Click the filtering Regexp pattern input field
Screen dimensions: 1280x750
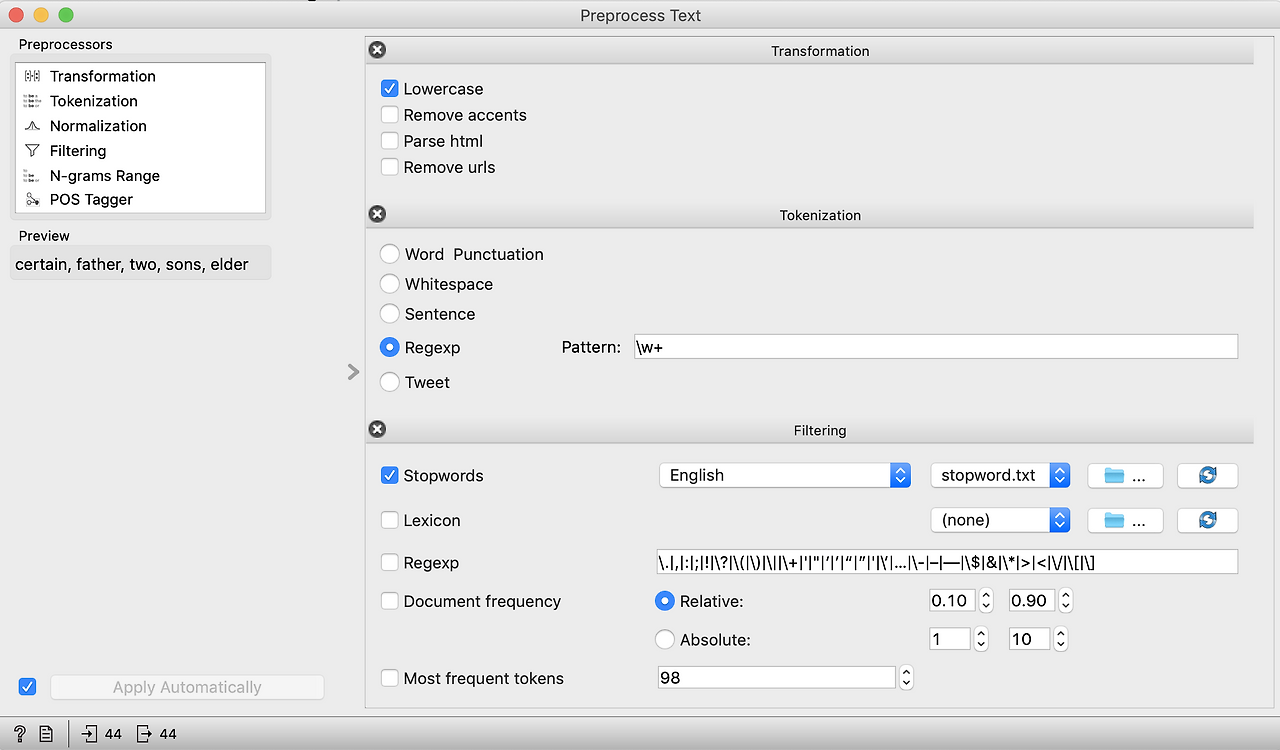coord(947,562)
